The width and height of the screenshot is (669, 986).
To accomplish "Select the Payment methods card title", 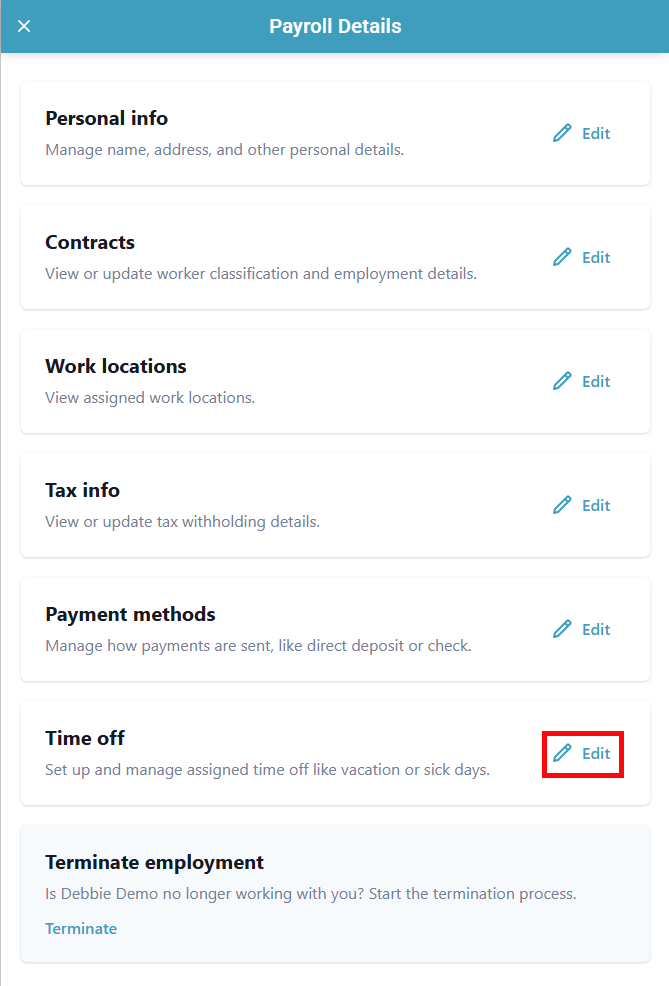I will (x=130, y=614).
